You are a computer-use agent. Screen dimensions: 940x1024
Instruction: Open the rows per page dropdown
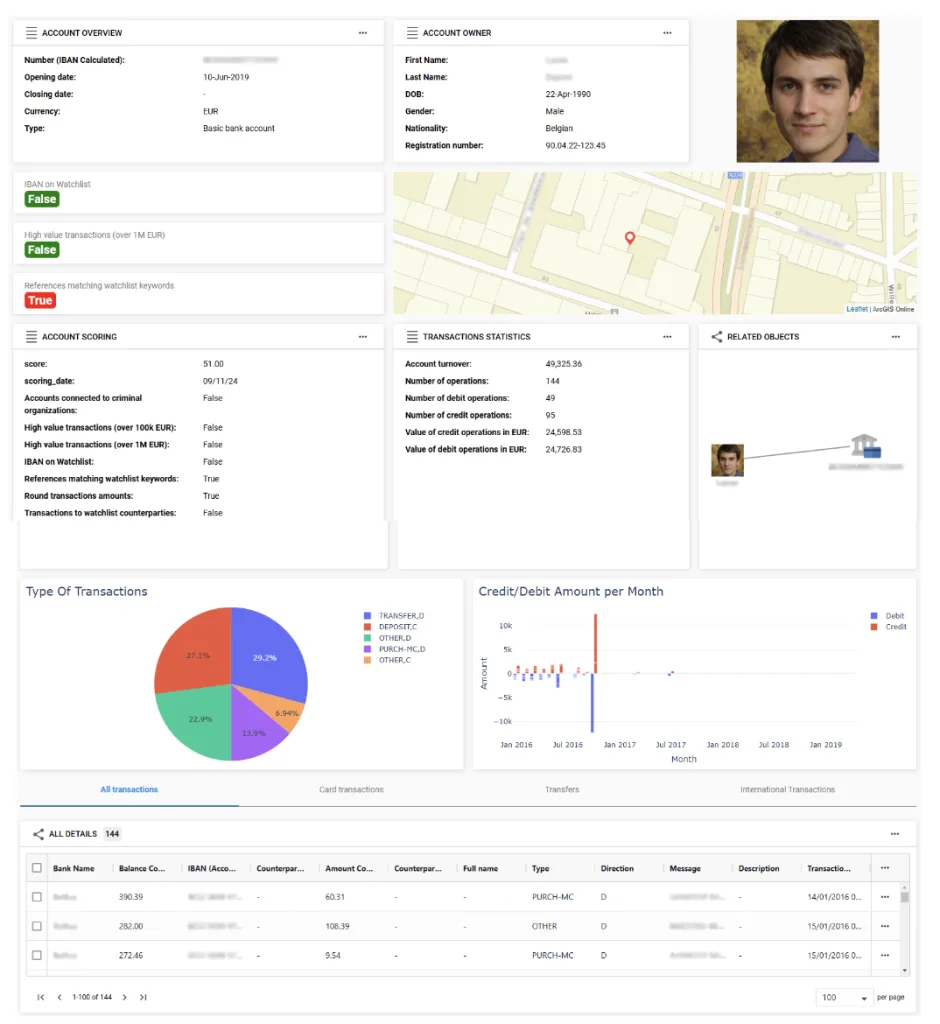(844, 997)
